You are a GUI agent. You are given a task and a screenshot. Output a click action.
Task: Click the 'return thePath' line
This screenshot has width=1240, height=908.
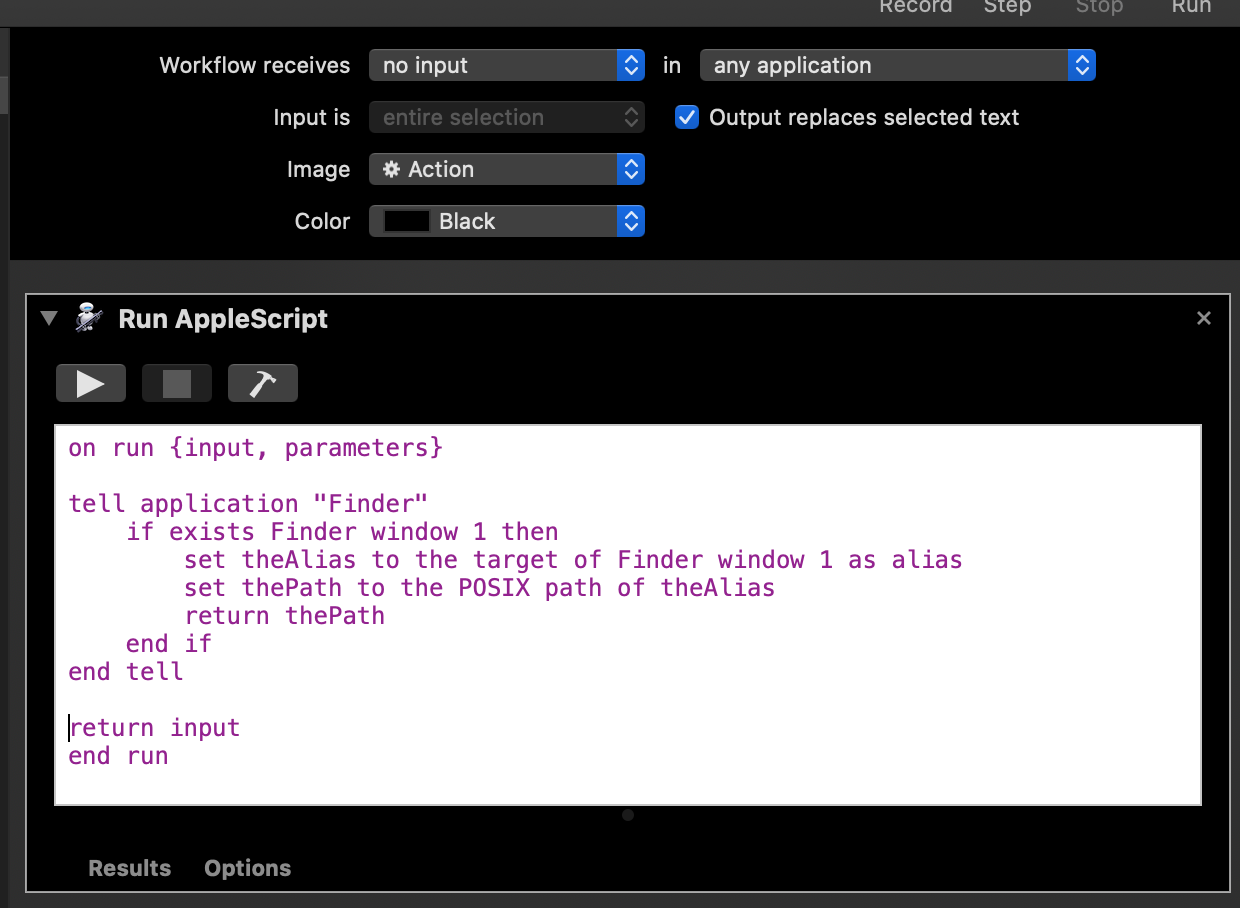point(285,616)
